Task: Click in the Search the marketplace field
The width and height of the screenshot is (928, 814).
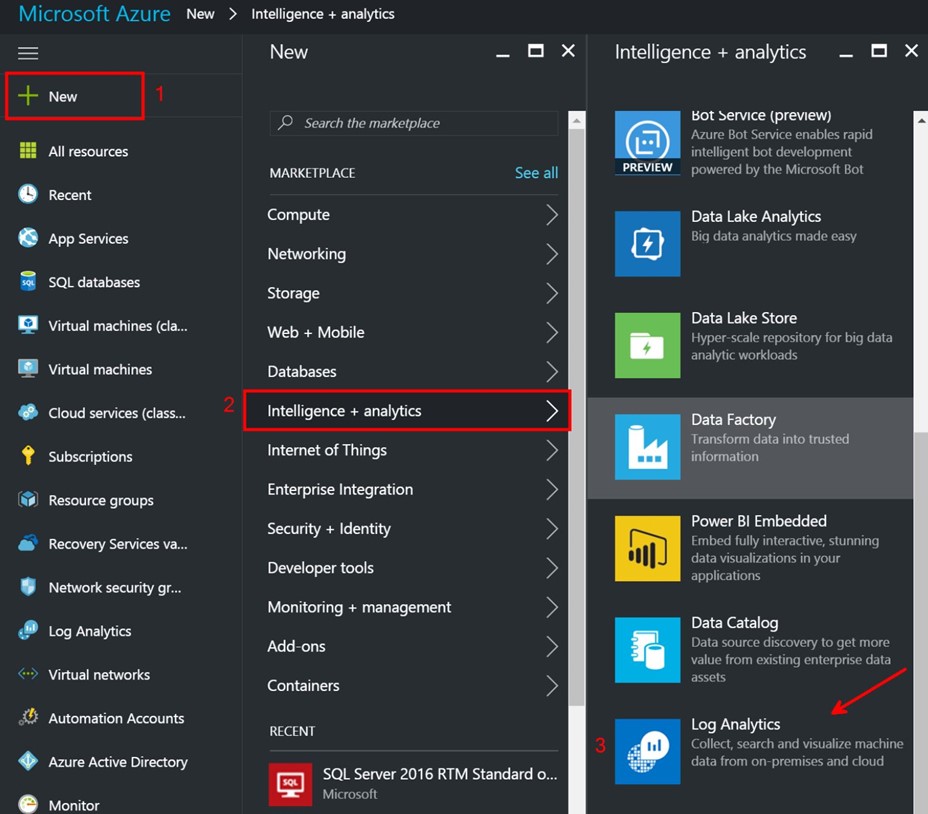Action: (414, 123)
